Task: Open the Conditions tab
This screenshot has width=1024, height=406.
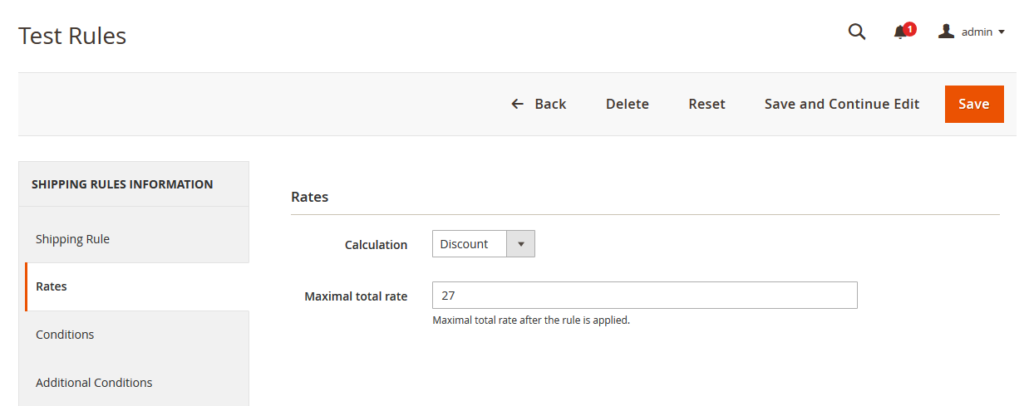Action: click(65, 334)
